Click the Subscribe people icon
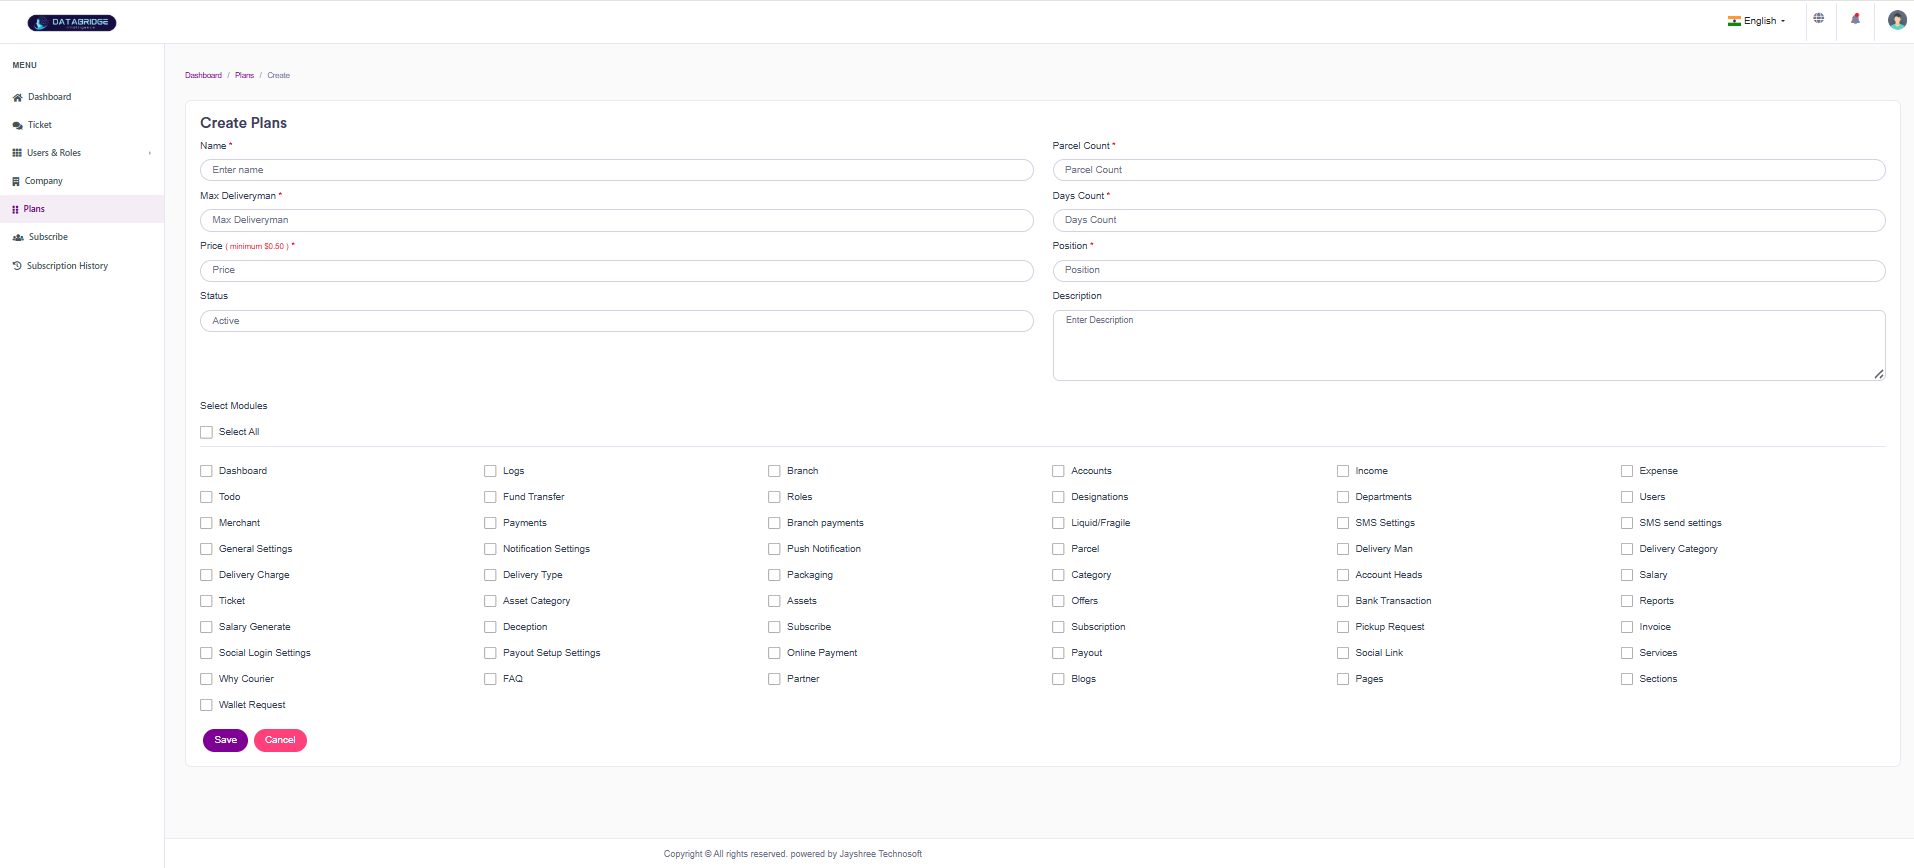This screenshot has width=1914, height=868. (x=18, y=238)
